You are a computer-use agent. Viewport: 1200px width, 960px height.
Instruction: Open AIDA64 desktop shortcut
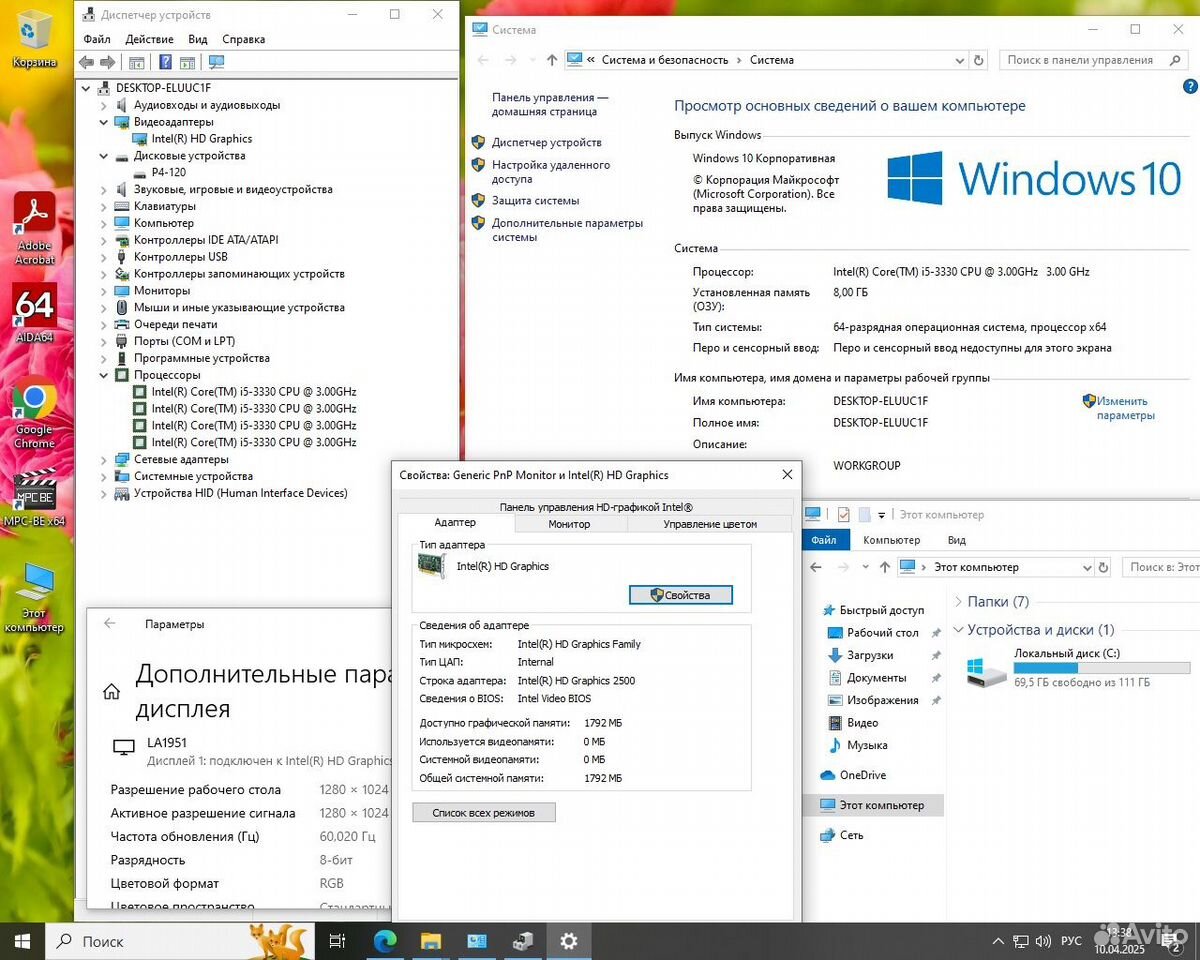(x=35, y=313)
